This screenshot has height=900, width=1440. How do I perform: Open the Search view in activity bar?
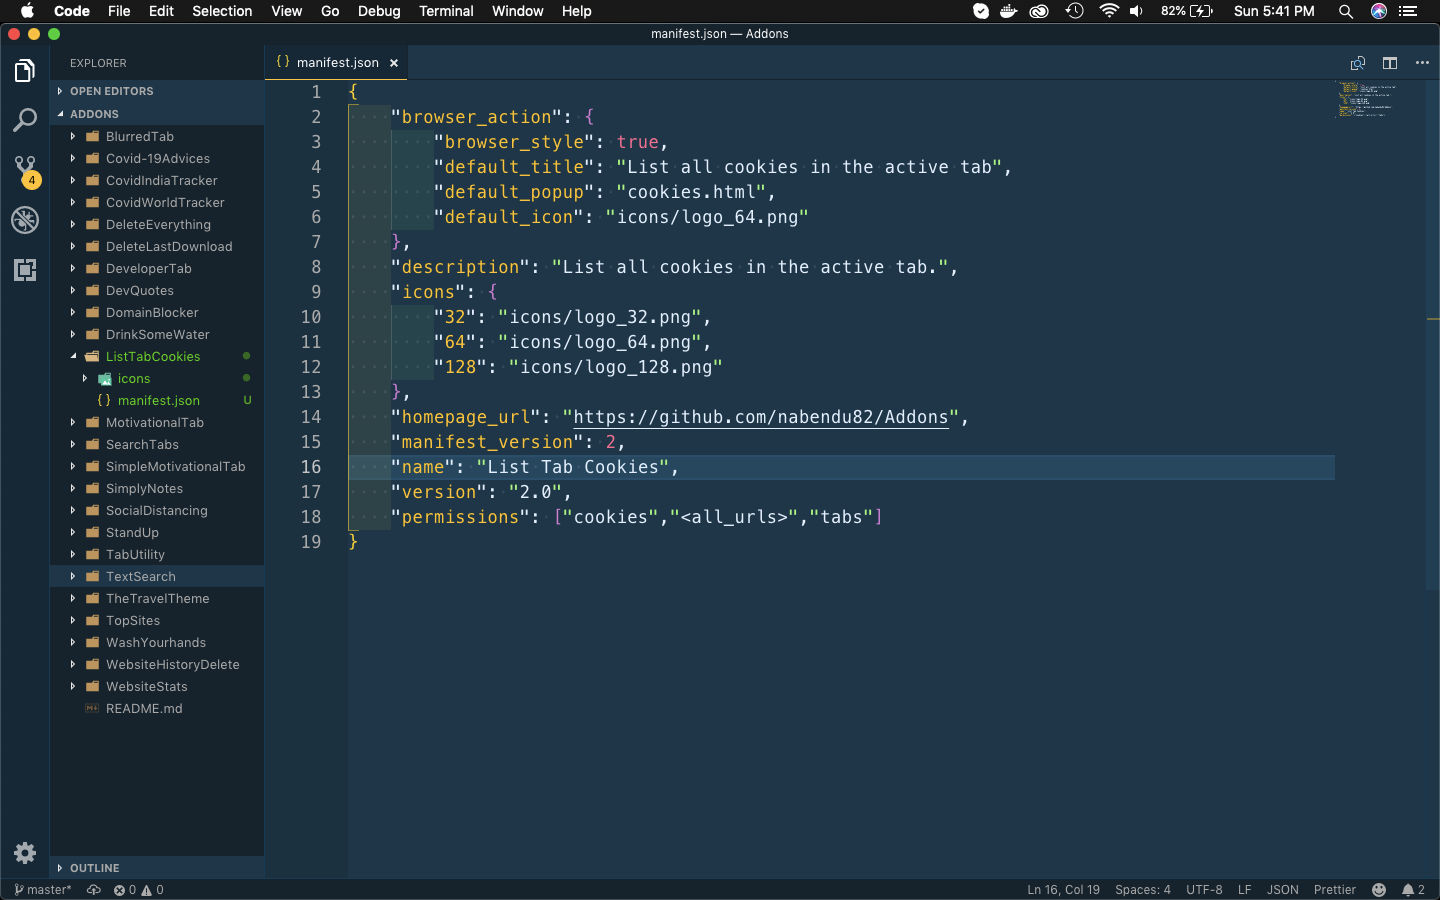click(x=25, y=121)
